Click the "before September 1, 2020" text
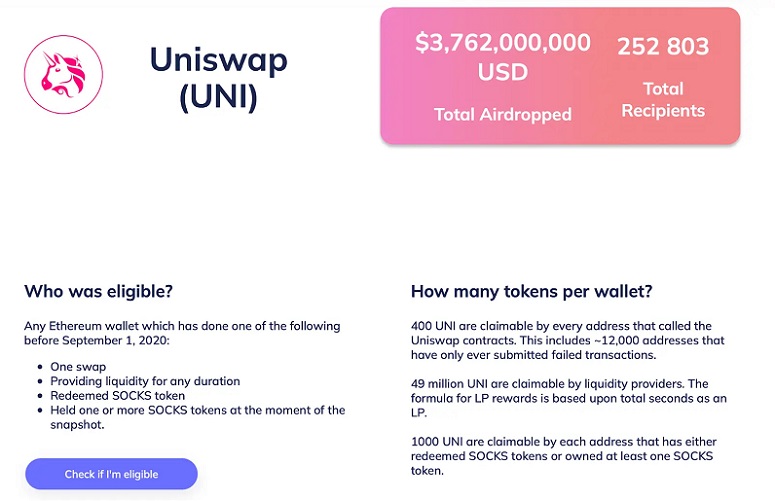The width and height of the screenshot is (775, 501). pyautogui.click(x=97, y=340)
